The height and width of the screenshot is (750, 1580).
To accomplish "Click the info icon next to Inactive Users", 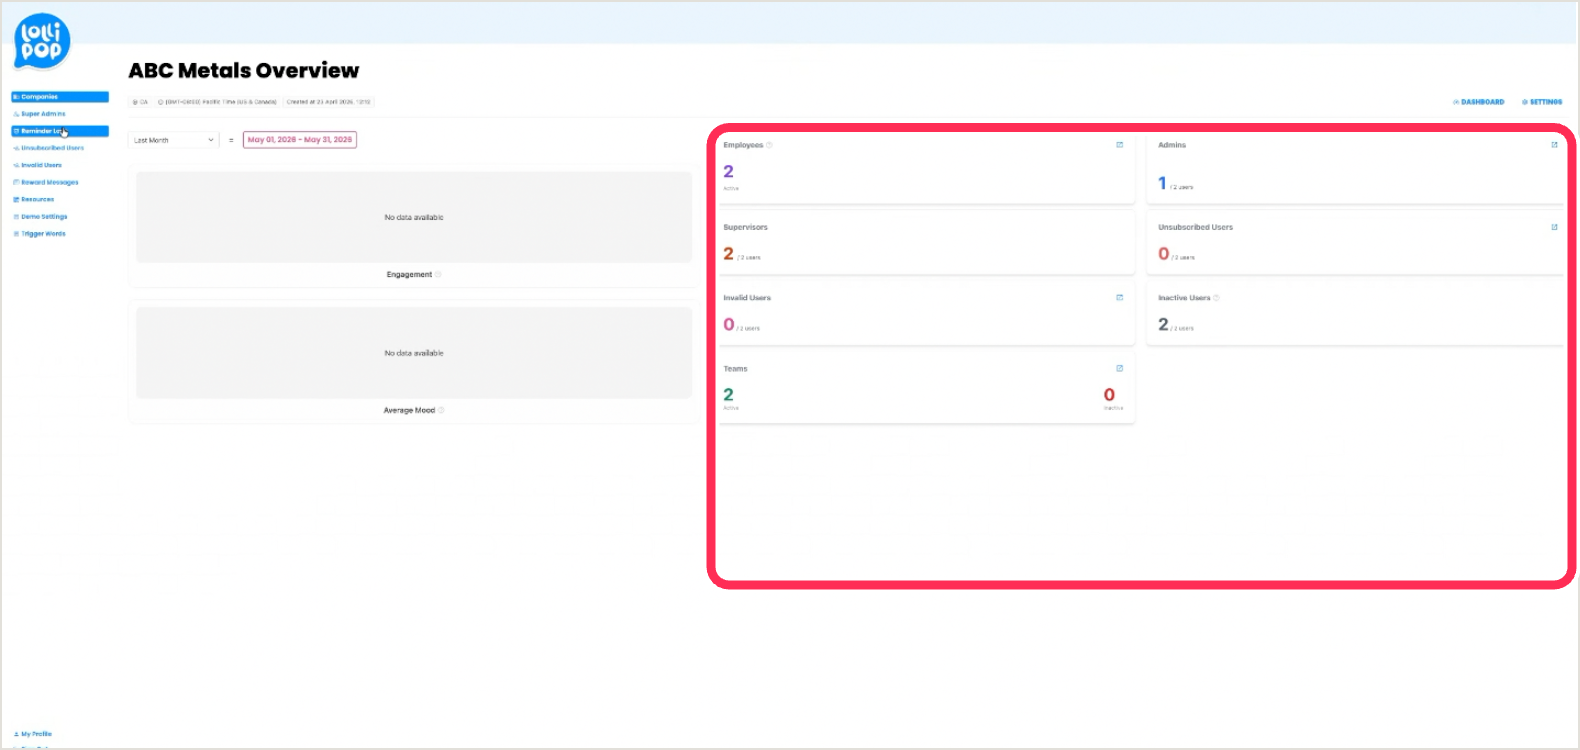I will click(1216, 298).
